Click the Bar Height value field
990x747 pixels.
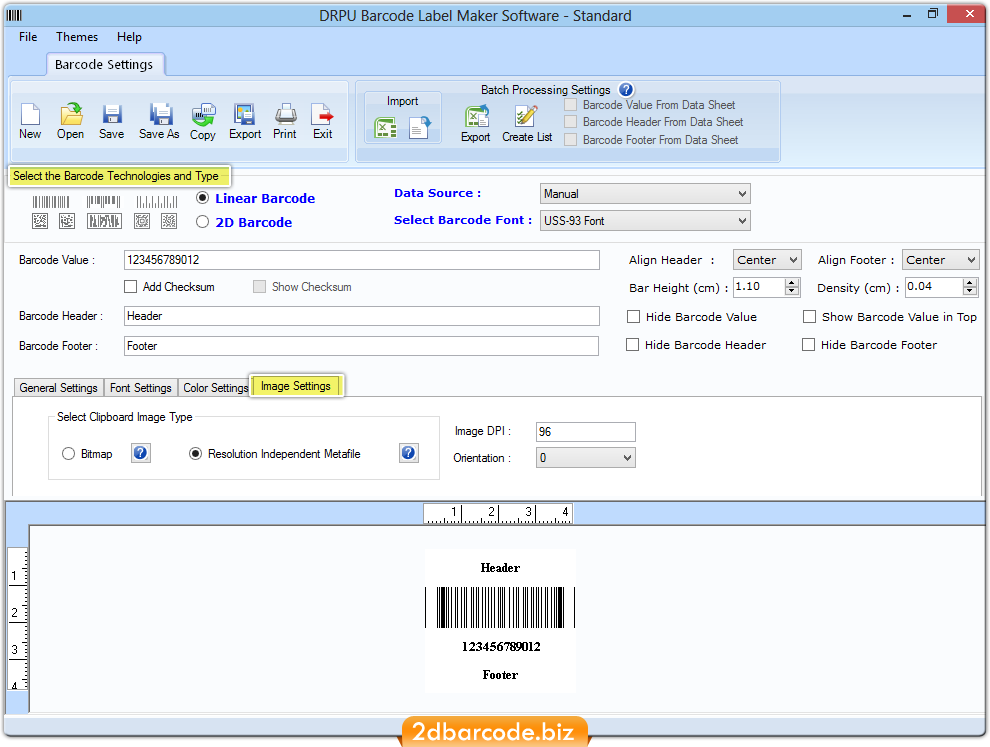(759, 287)
